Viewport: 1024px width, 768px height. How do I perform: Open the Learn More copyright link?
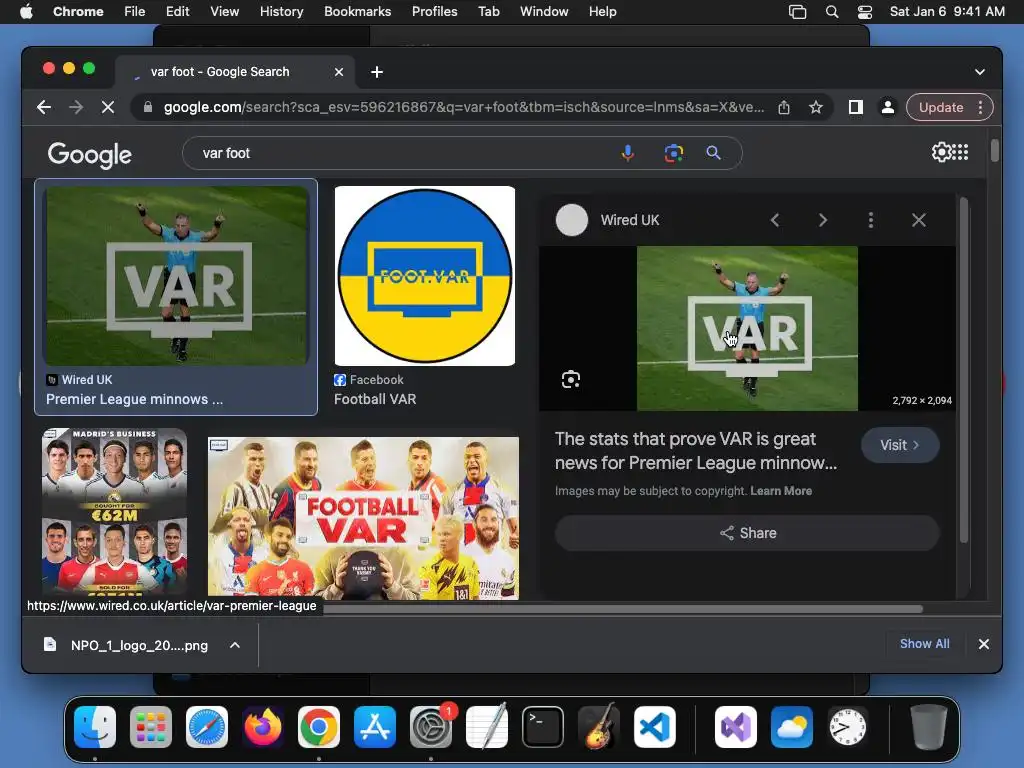781,491
